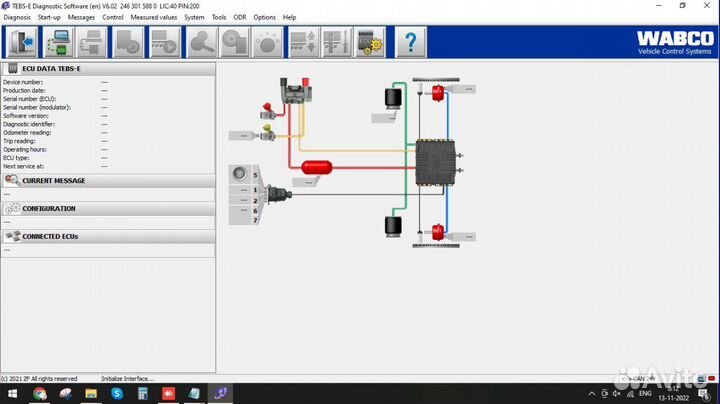
Task: Open the ECU settings gears icon
Action: (370, 42)
